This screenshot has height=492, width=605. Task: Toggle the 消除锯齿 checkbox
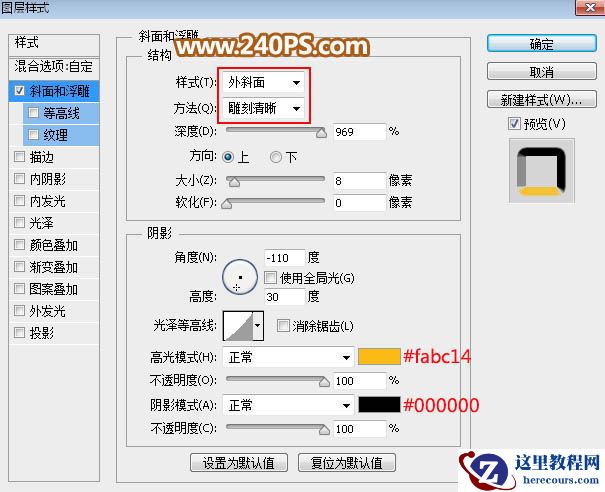coord(283,325)
